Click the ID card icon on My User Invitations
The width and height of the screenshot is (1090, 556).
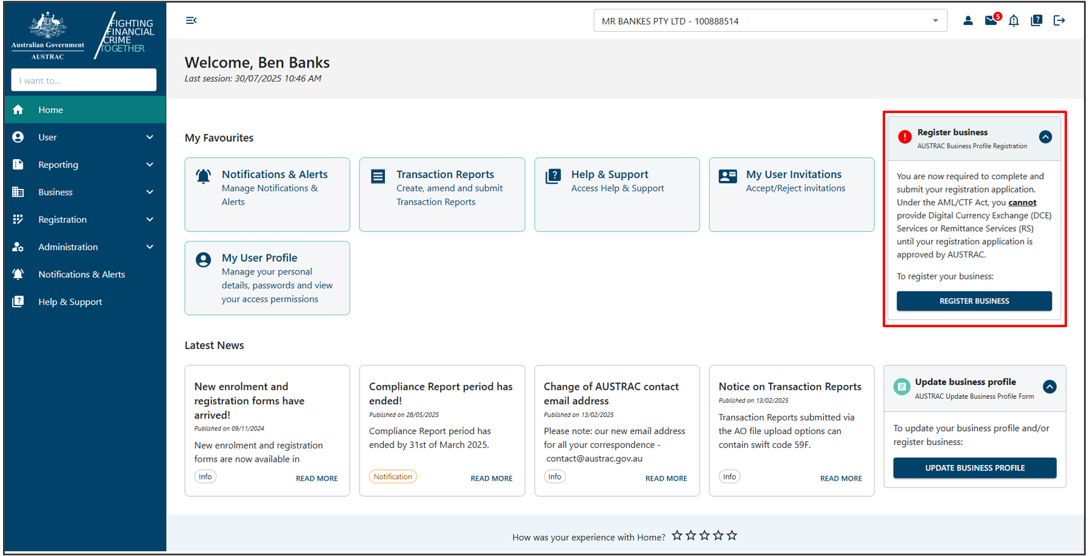728,177
